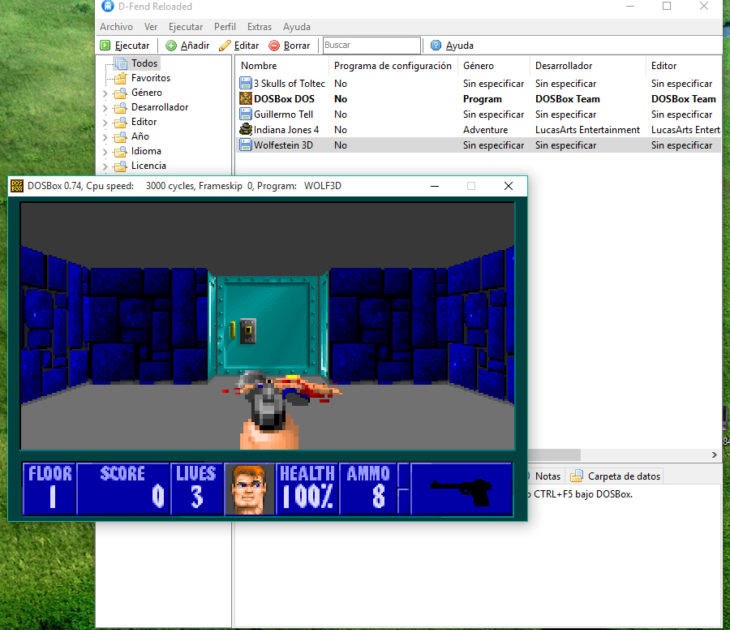Click the Ejecutar play icon in toolbar

(105, 45)
